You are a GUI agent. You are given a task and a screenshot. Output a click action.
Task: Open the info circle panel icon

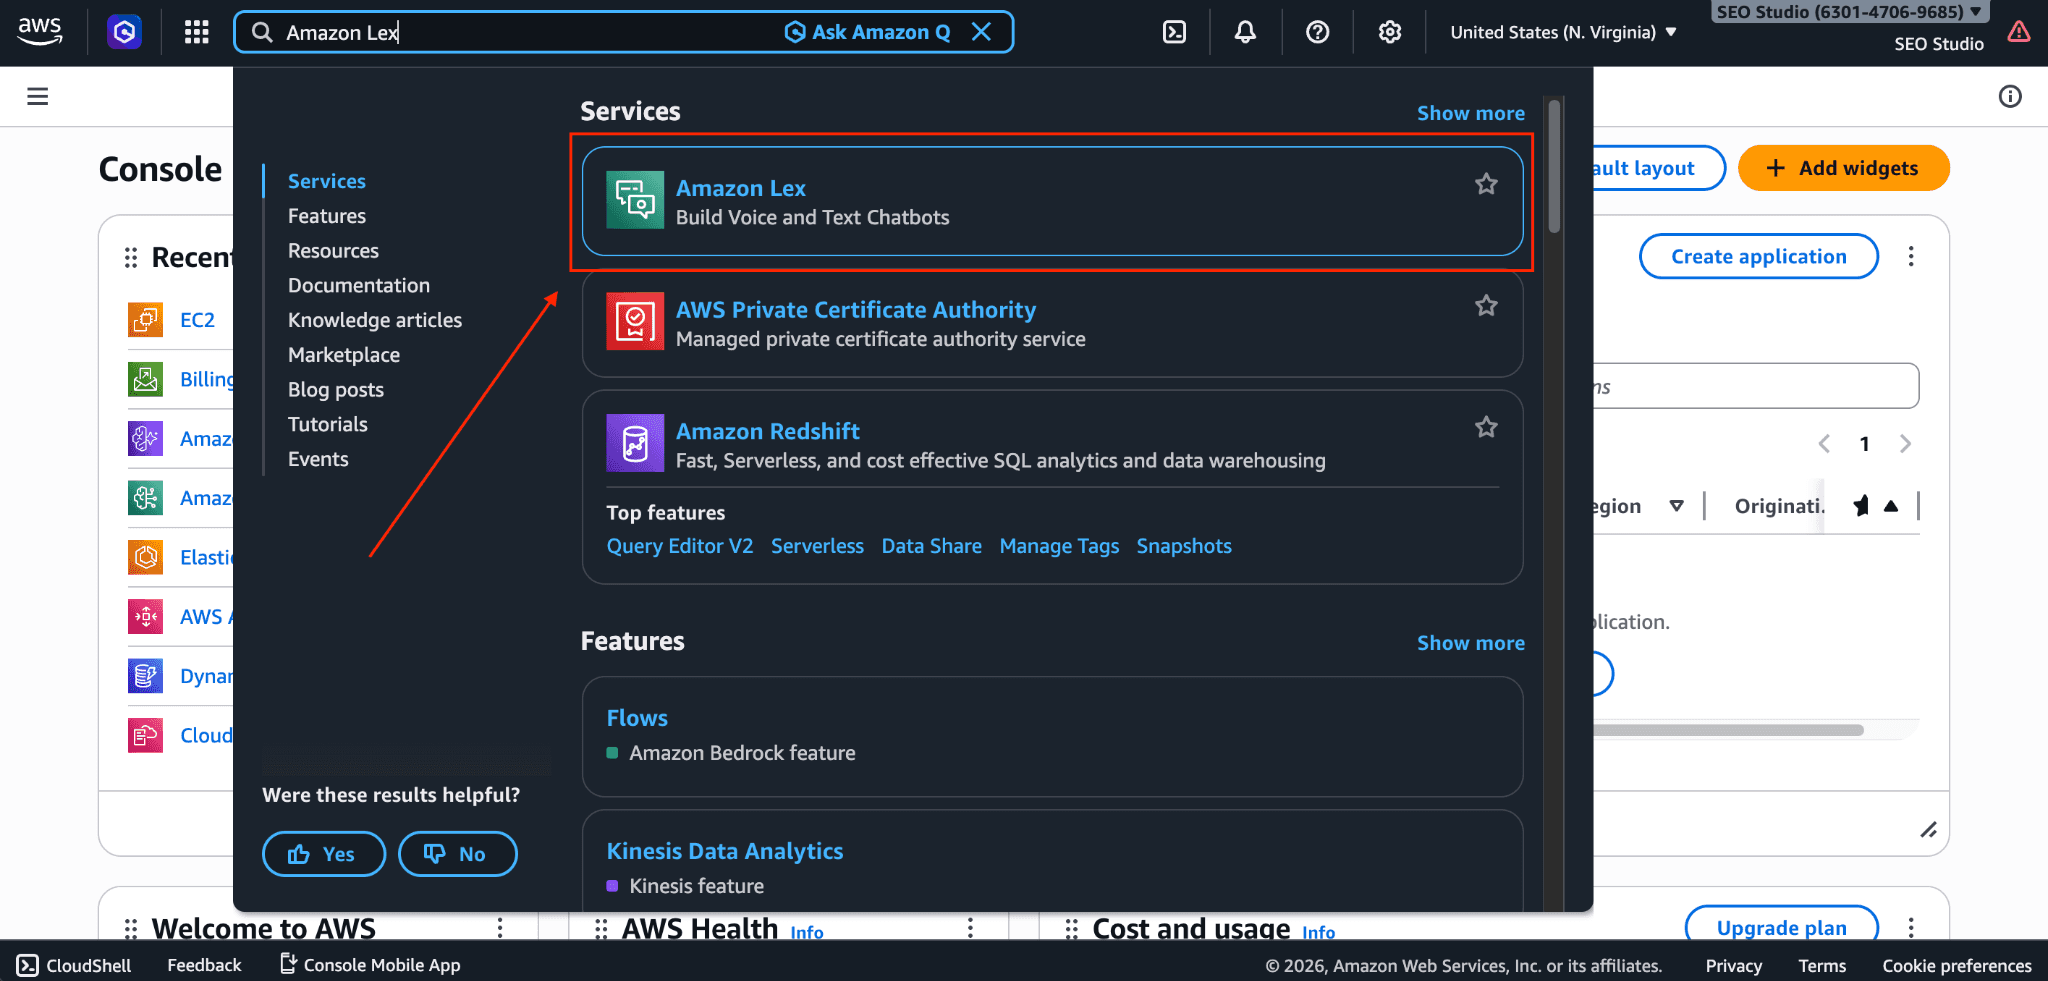click(2010, 96)
